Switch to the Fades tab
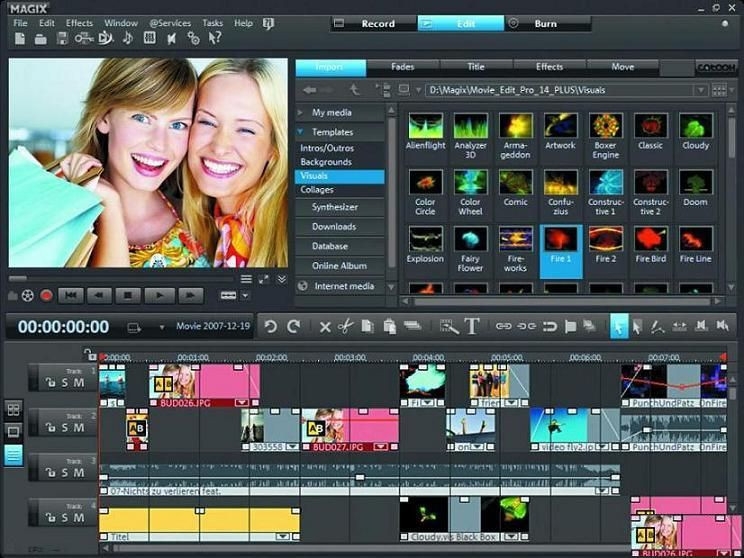Viewport: 744px width, 558px height. [x=403, y=67]
